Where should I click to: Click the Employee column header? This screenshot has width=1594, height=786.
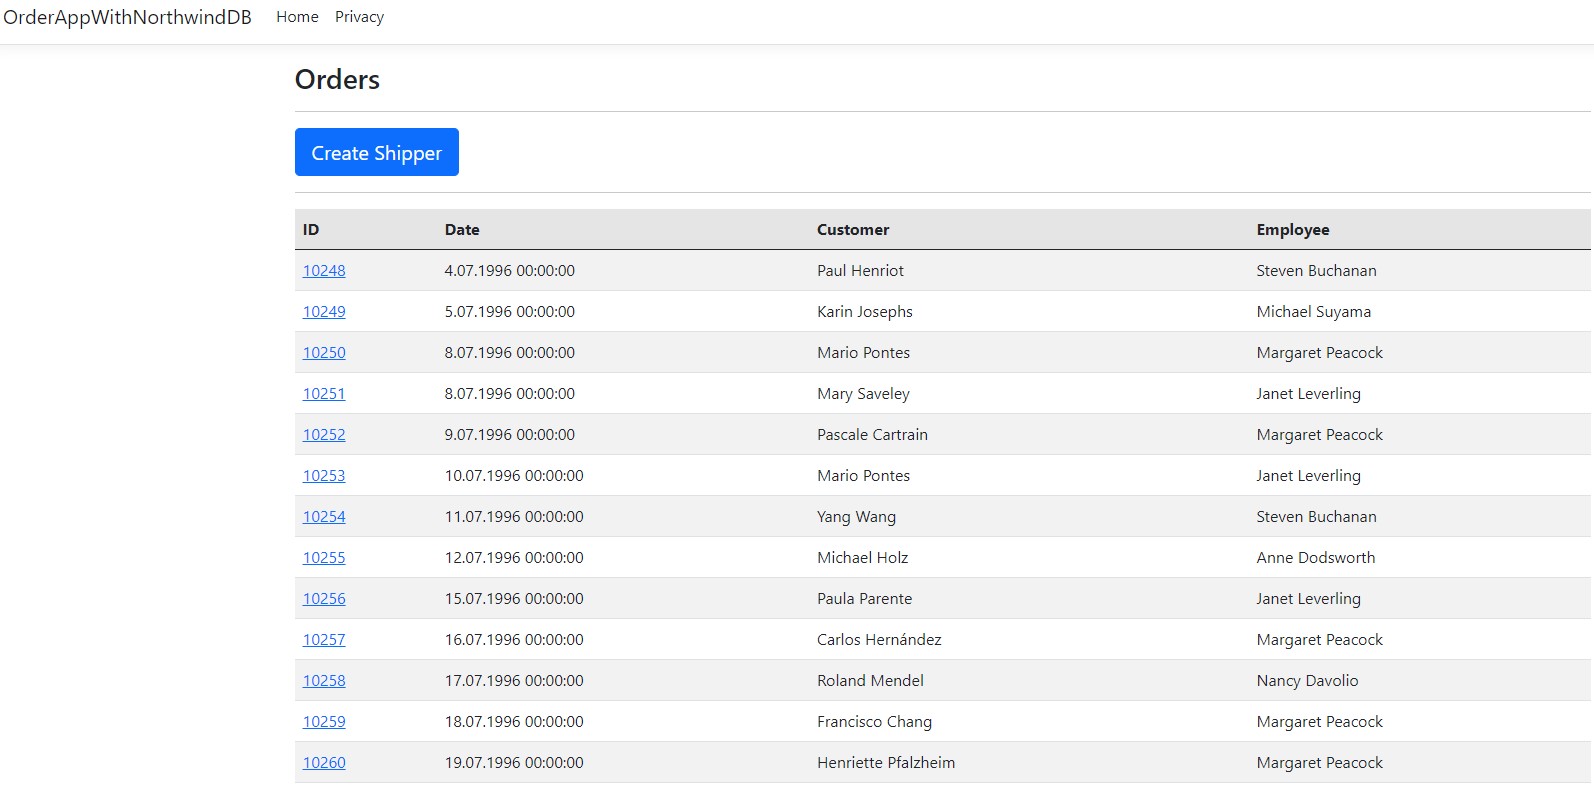[1293, 230]
